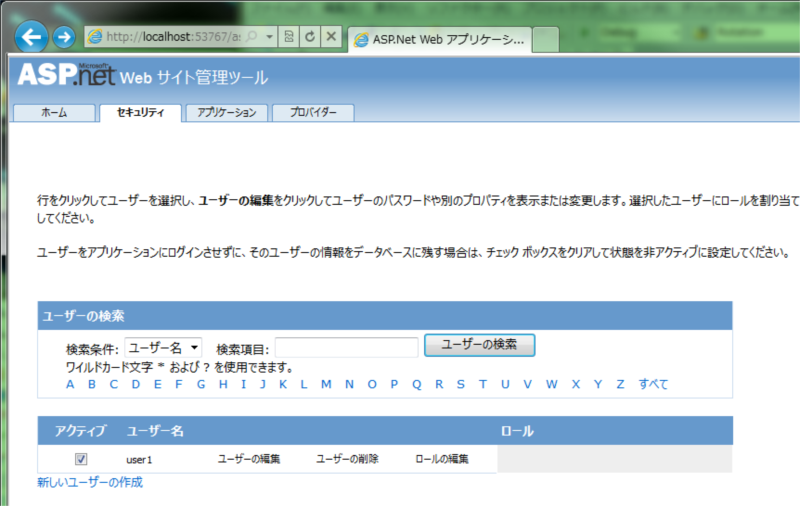Open the ホーム tab
Screen dimensions: 800x506
pos(54,113)
